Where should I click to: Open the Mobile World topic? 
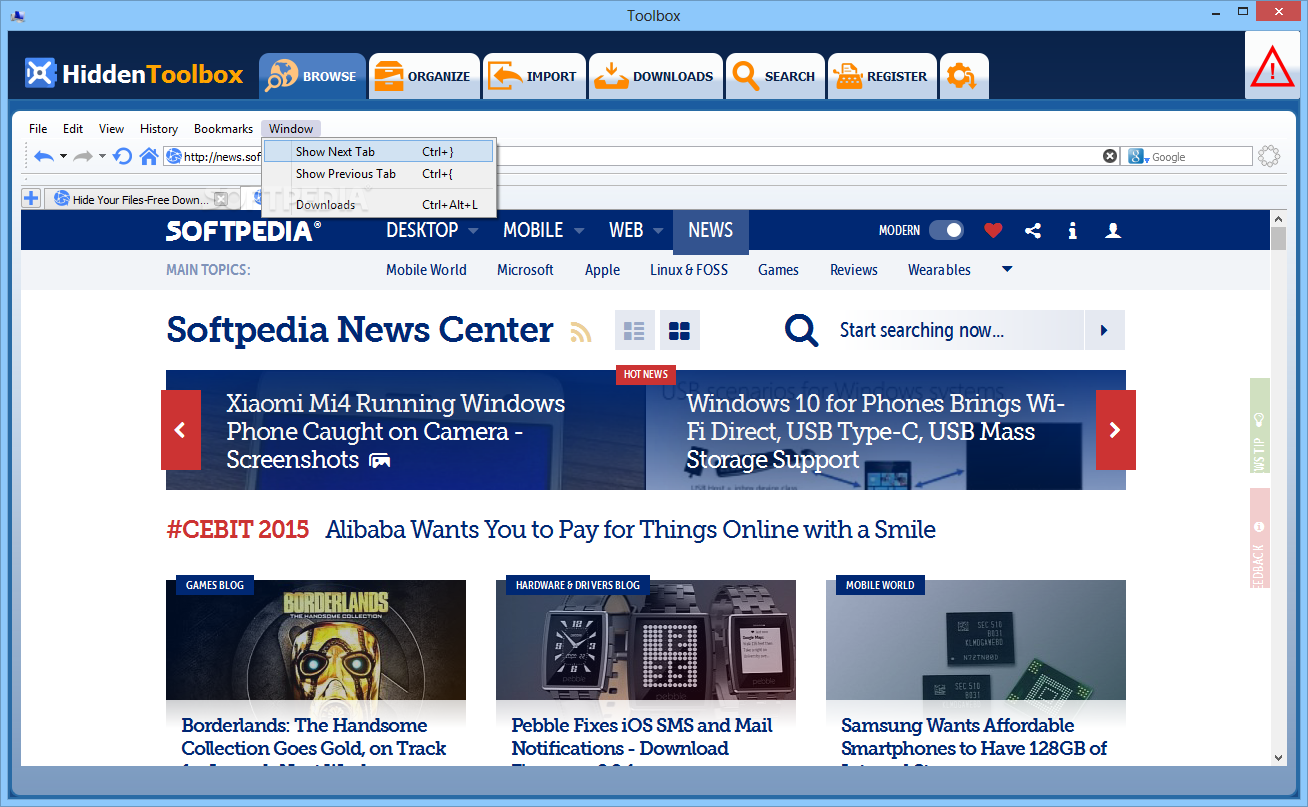point(426,270)
